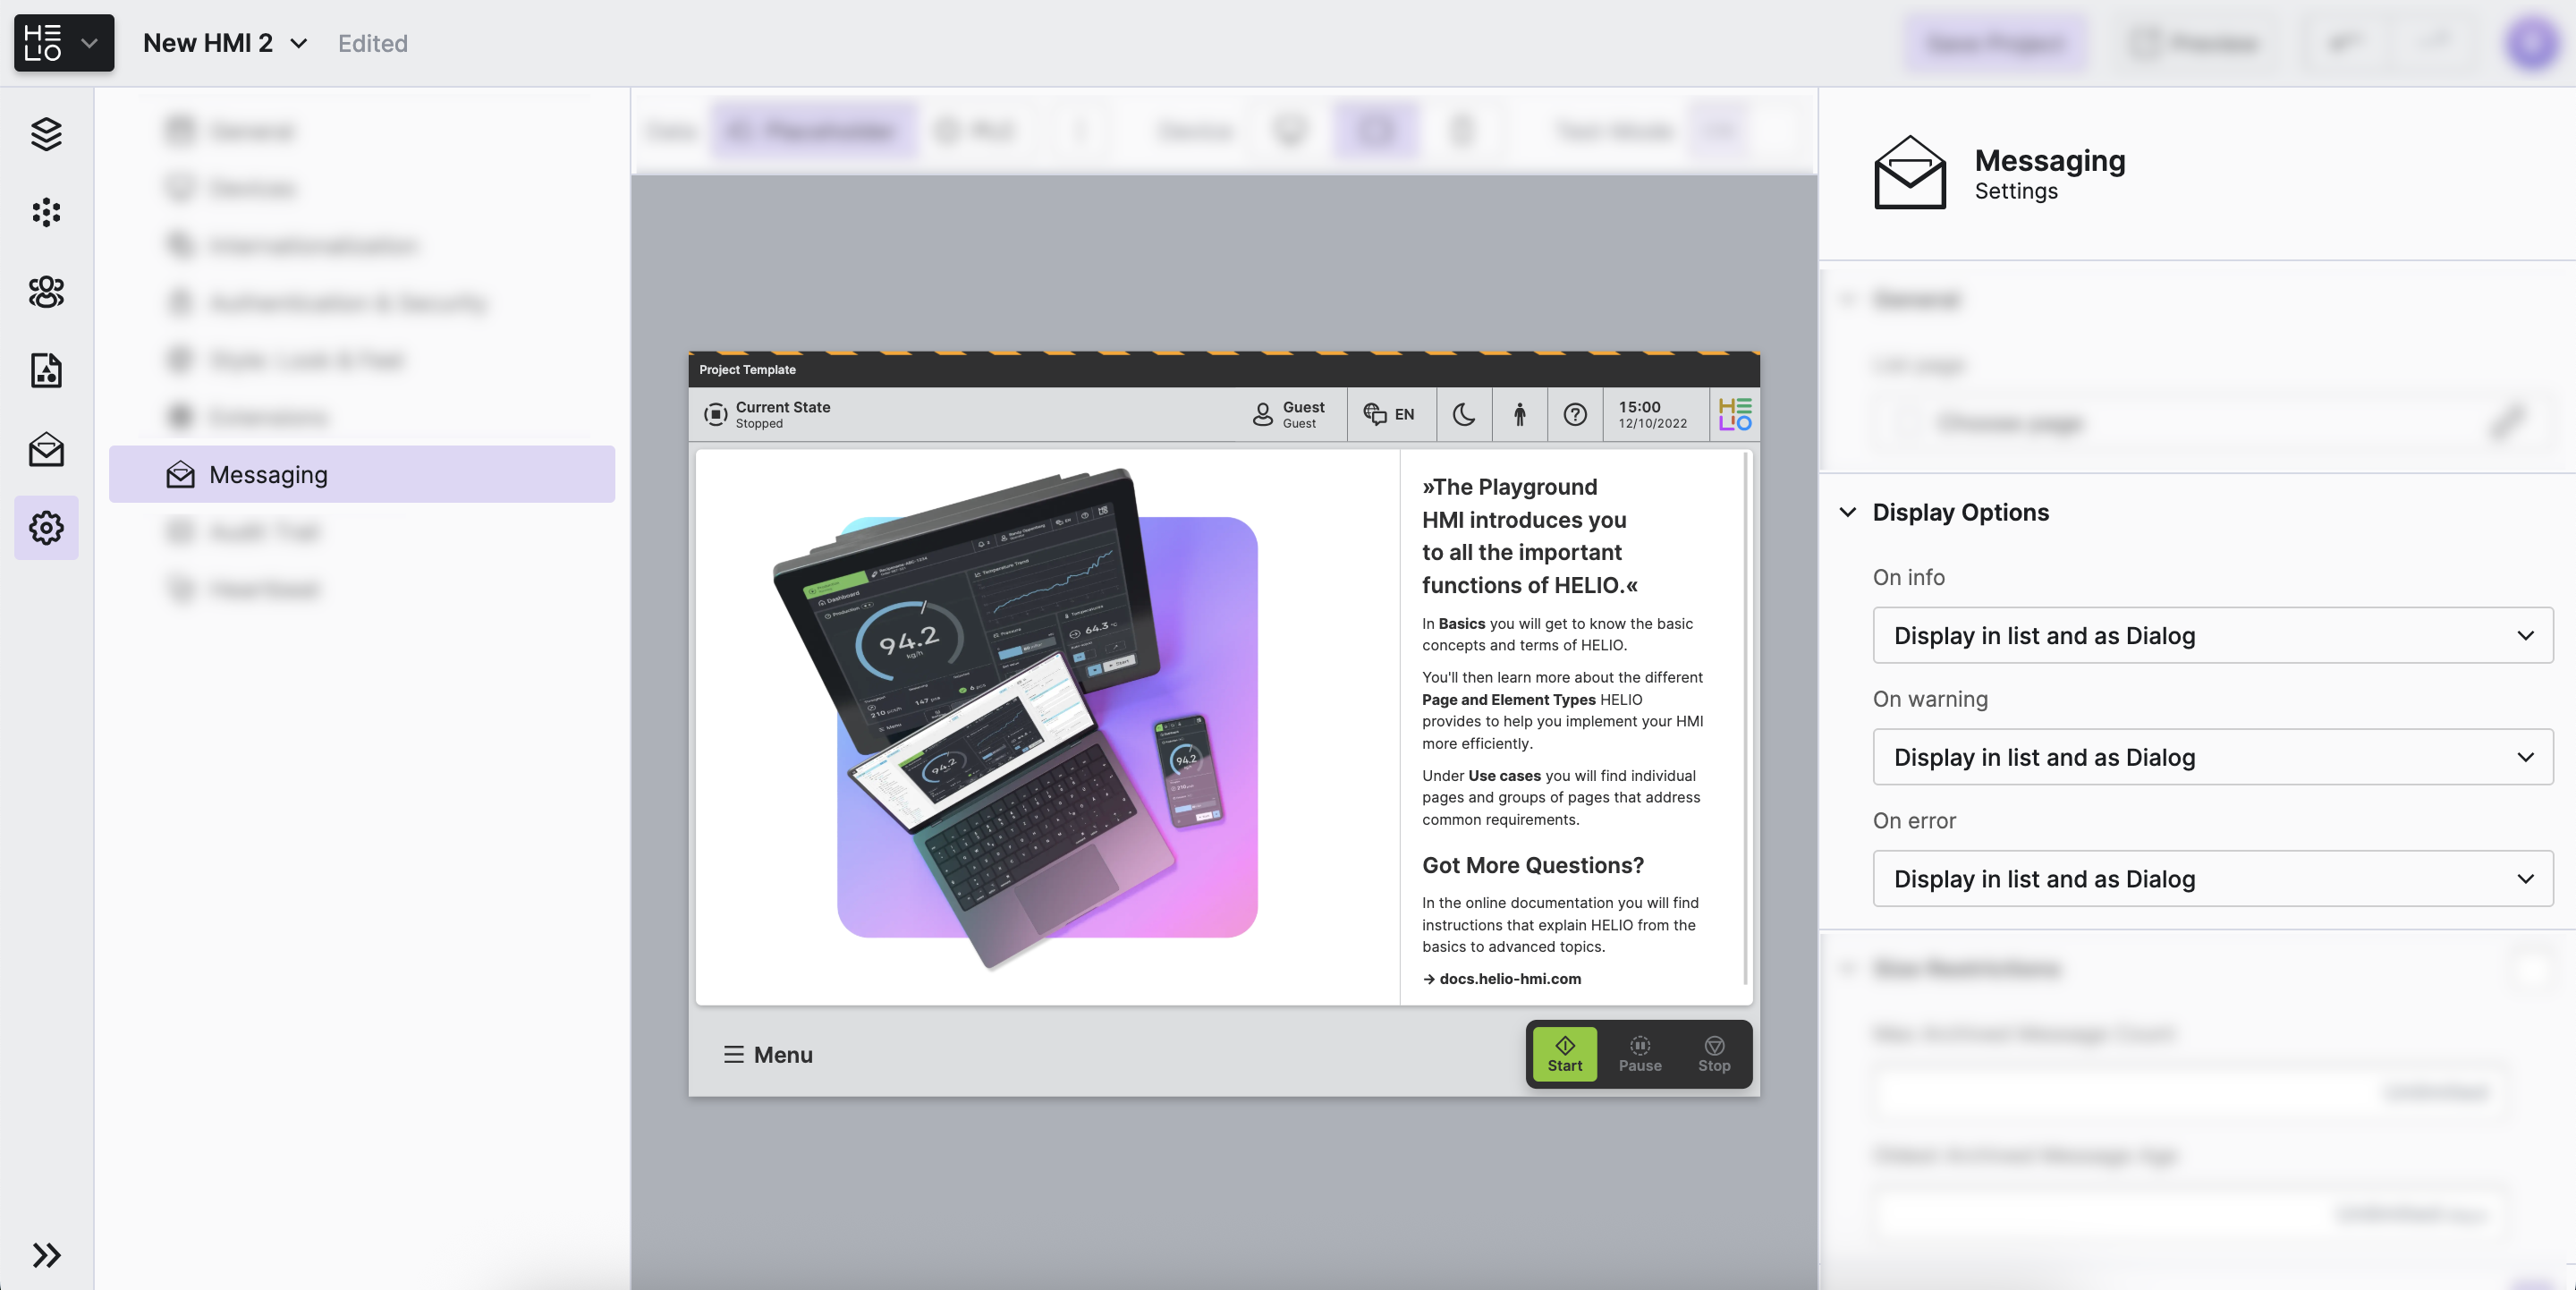Click the EN language switcher

1389,414
